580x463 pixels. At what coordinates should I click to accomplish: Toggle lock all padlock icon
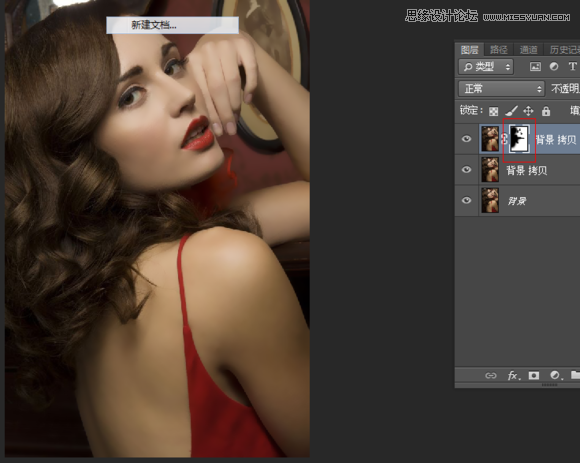pyautogui.click(x=546, y=111)
